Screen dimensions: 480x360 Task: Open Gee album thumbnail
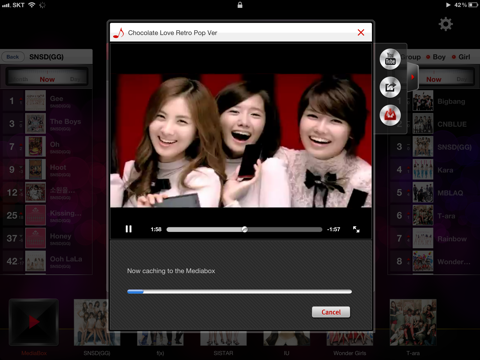click(x=35, y=101)
